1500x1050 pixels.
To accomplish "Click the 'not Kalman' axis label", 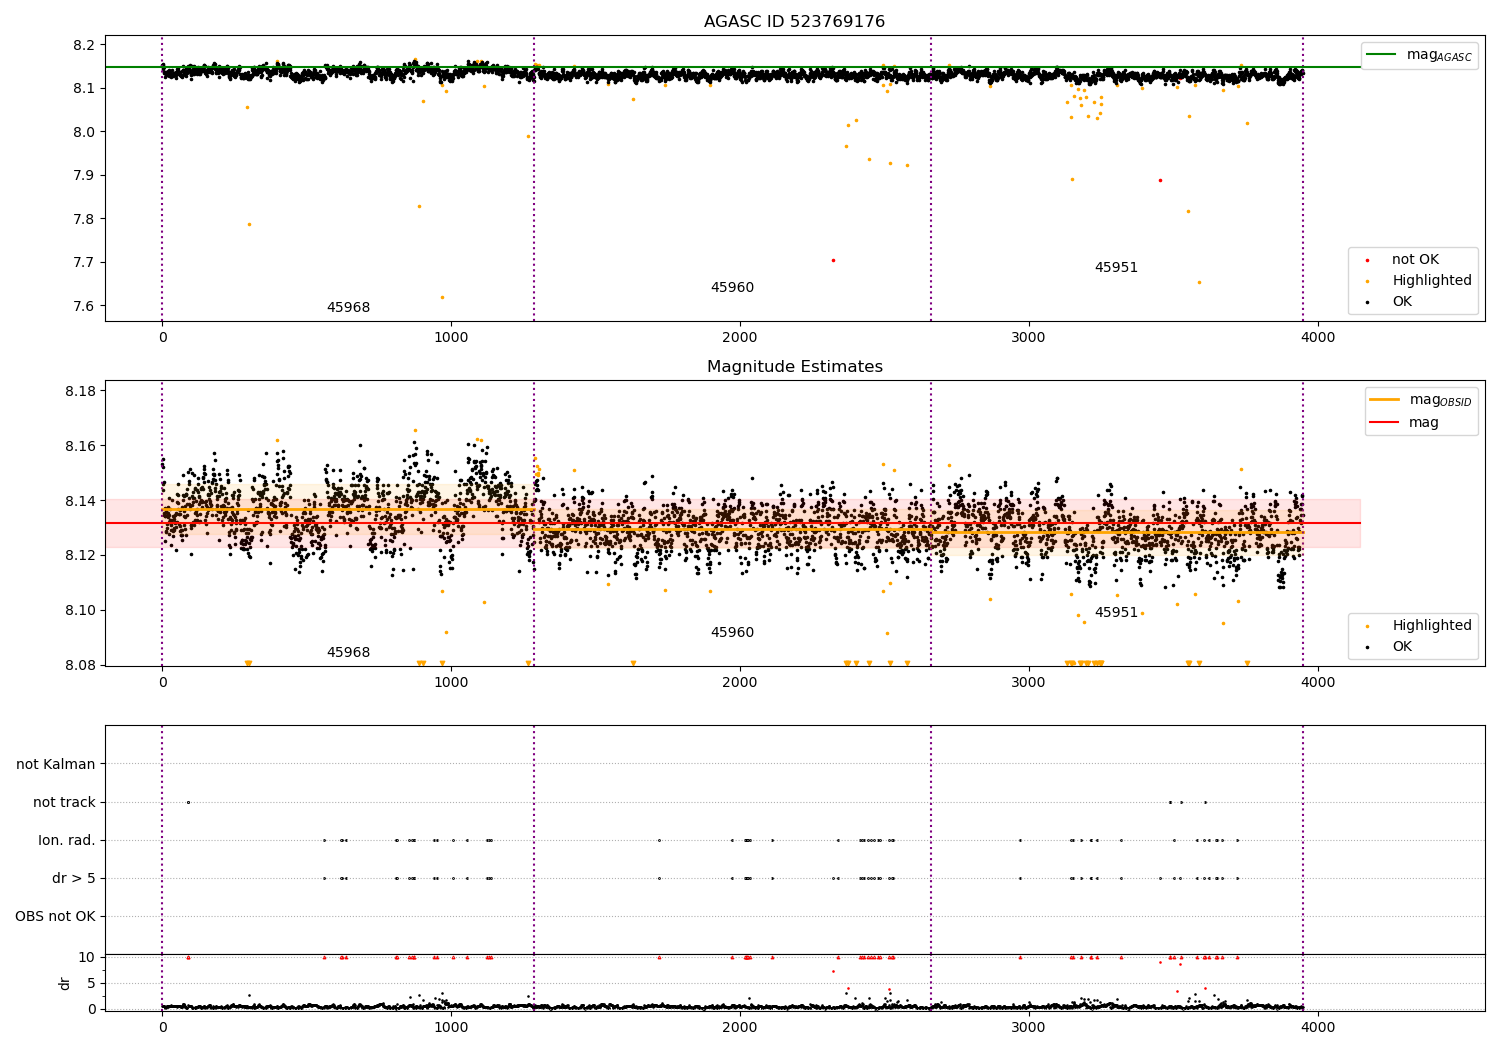I will click(x=56, y=764).
